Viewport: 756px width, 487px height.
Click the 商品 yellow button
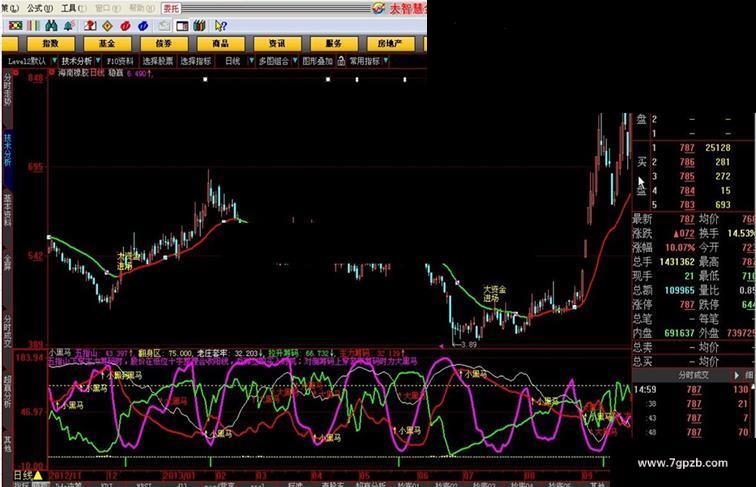pyautogui.click(x=220, y=43)
